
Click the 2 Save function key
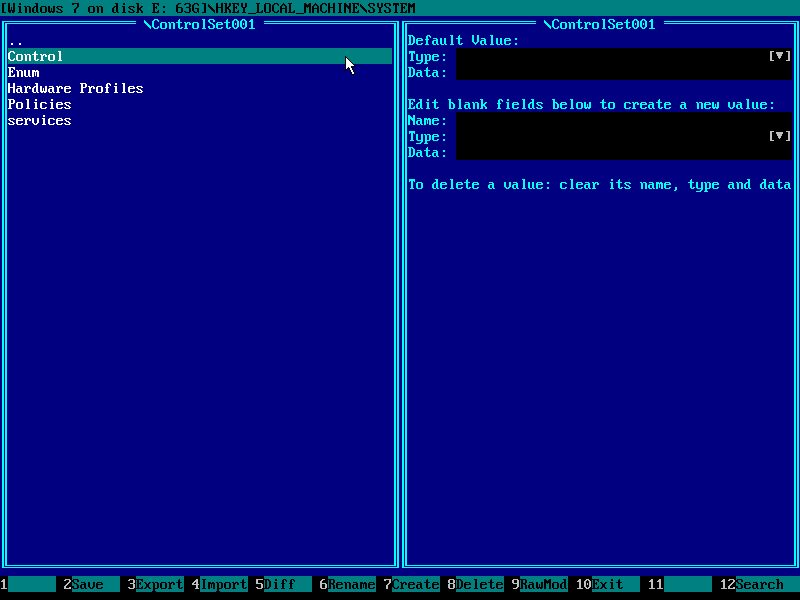91,584
